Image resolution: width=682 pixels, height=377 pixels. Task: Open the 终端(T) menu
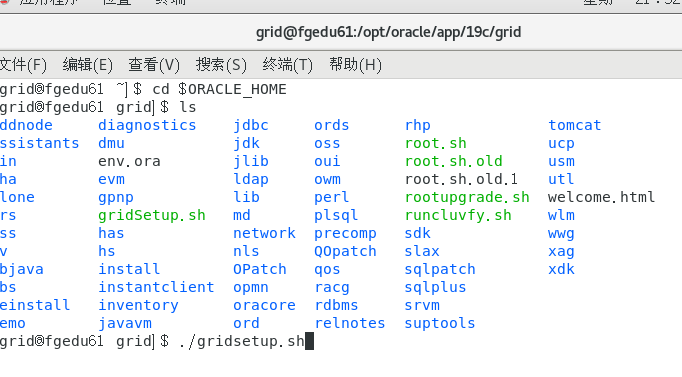288,65
